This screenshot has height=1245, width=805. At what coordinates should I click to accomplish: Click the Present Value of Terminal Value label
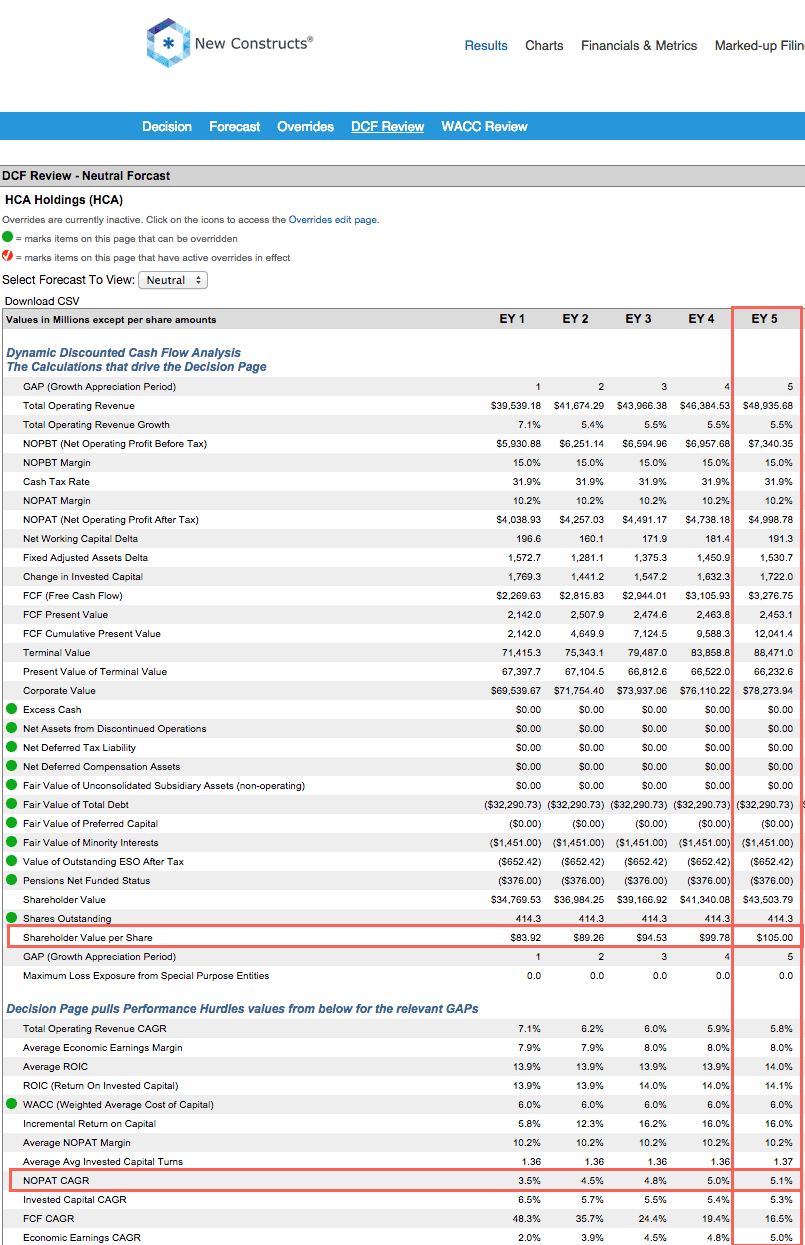click(95, 672)
